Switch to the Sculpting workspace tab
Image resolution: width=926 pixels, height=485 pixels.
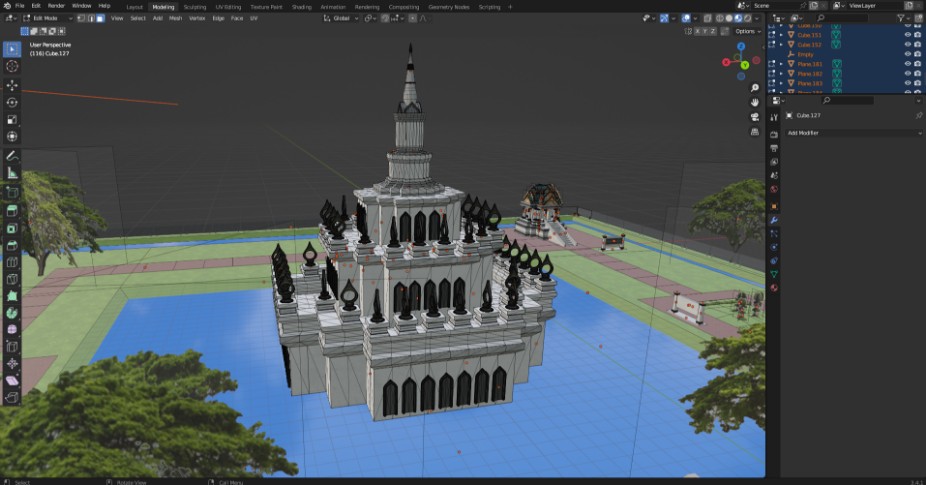(x=195, y=6)
